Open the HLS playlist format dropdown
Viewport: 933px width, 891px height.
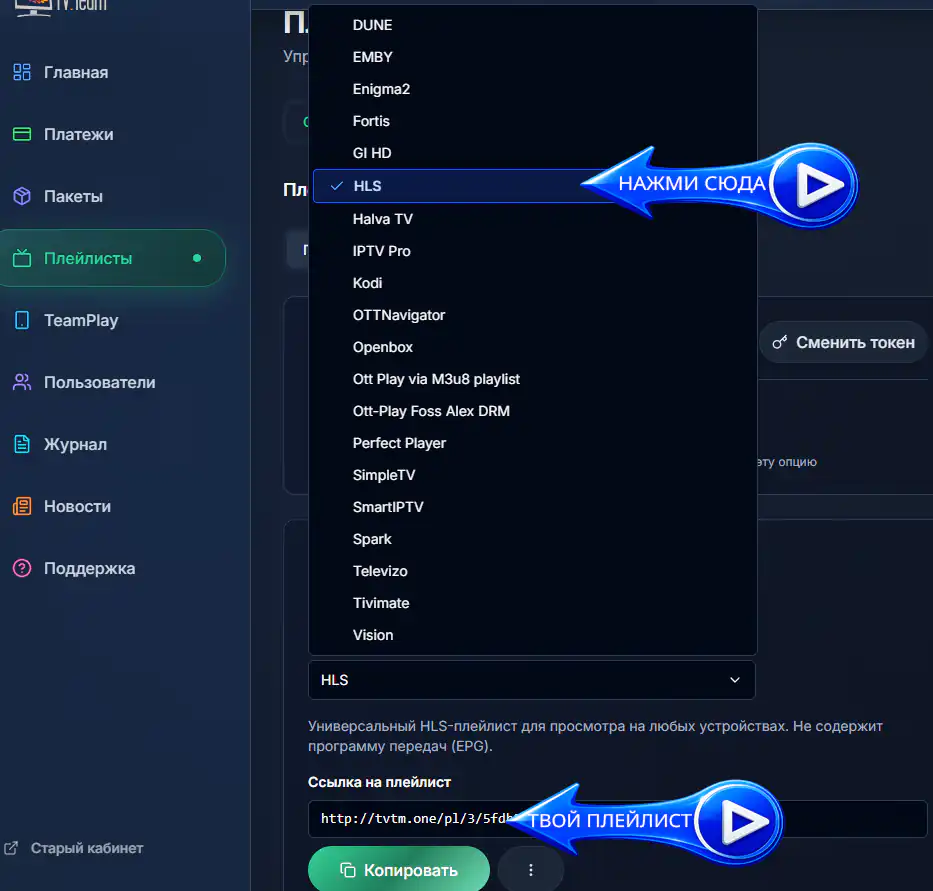pyautogui.click(x=532, y=680)
